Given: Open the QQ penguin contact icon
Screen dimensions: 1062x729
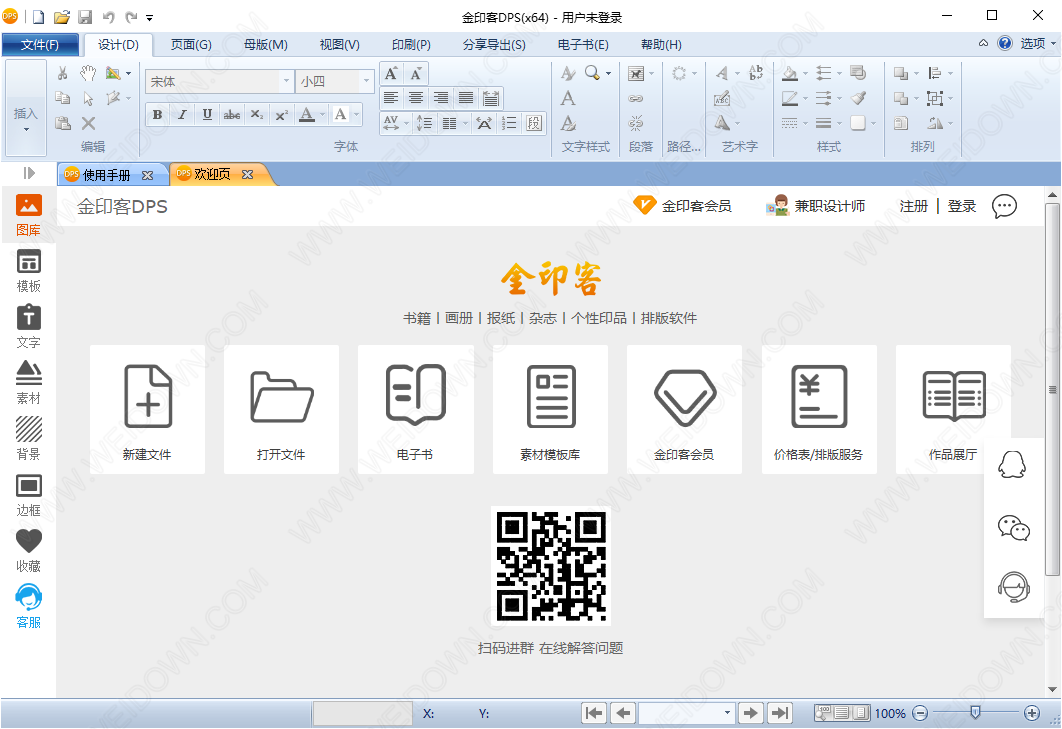Looking at the screenshot, I should (1013, 466).
